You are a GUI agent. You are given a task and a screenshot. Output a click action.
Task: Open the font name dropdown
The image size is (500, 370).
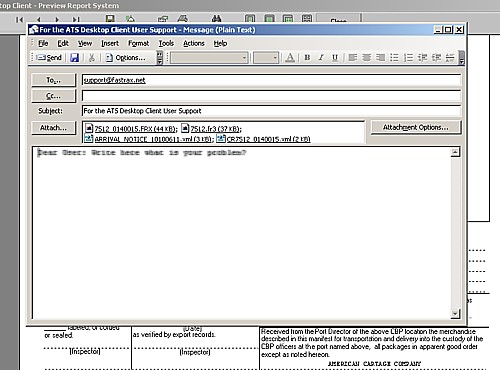[244, 58]
